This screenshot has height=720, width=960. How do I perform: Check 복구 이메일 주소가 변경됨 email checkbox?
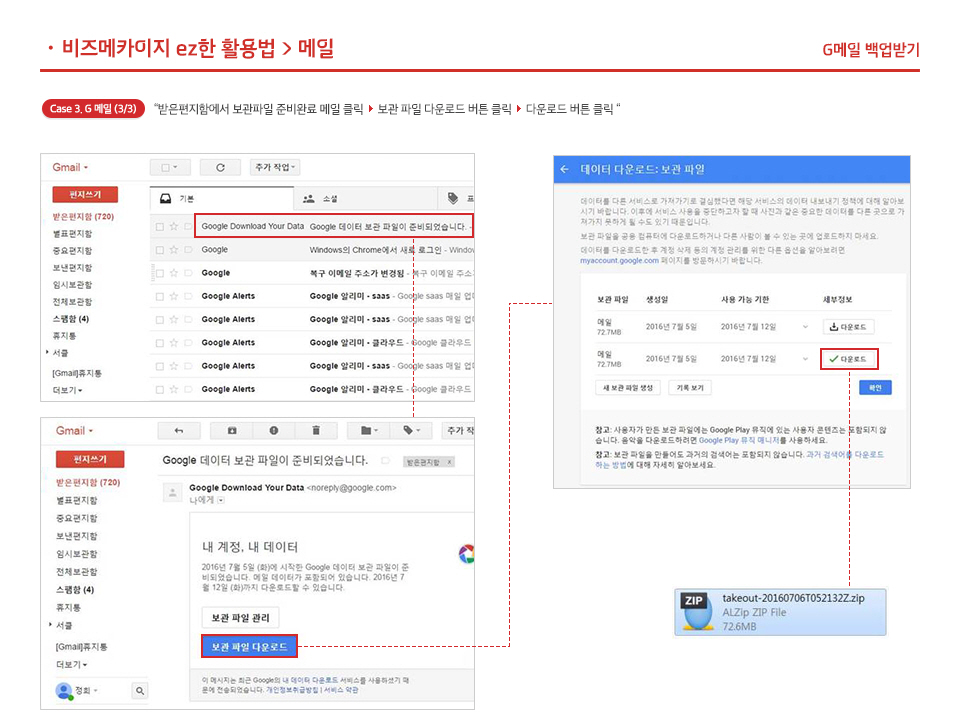(x=160, y=273)
